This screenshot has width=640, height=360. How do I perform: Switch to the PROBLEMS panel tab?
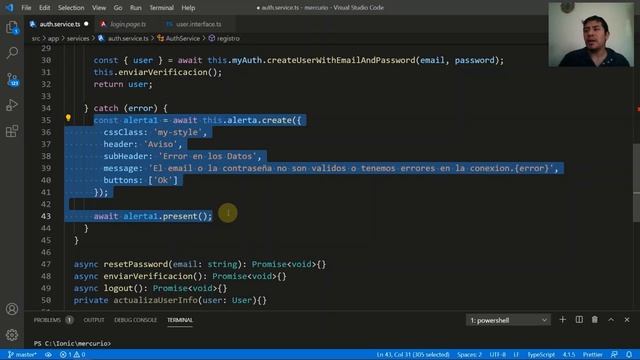coord(47,320)
